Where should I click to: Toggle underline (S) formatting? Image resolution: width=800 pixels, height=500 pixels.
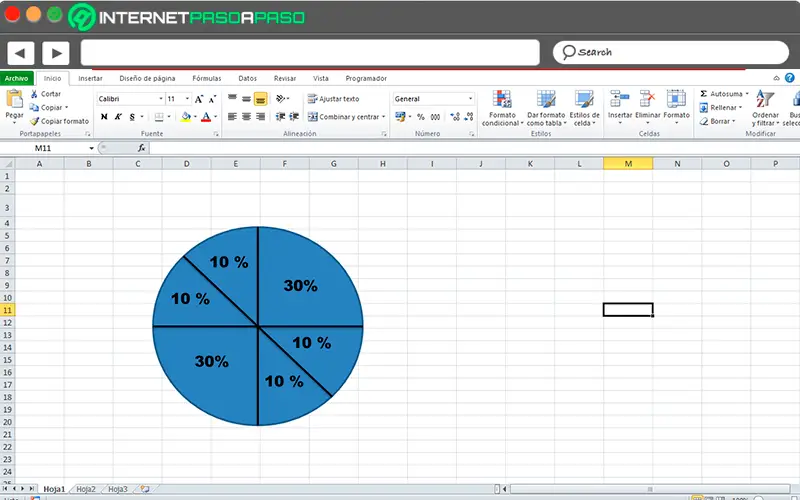[x=132, y=117]
